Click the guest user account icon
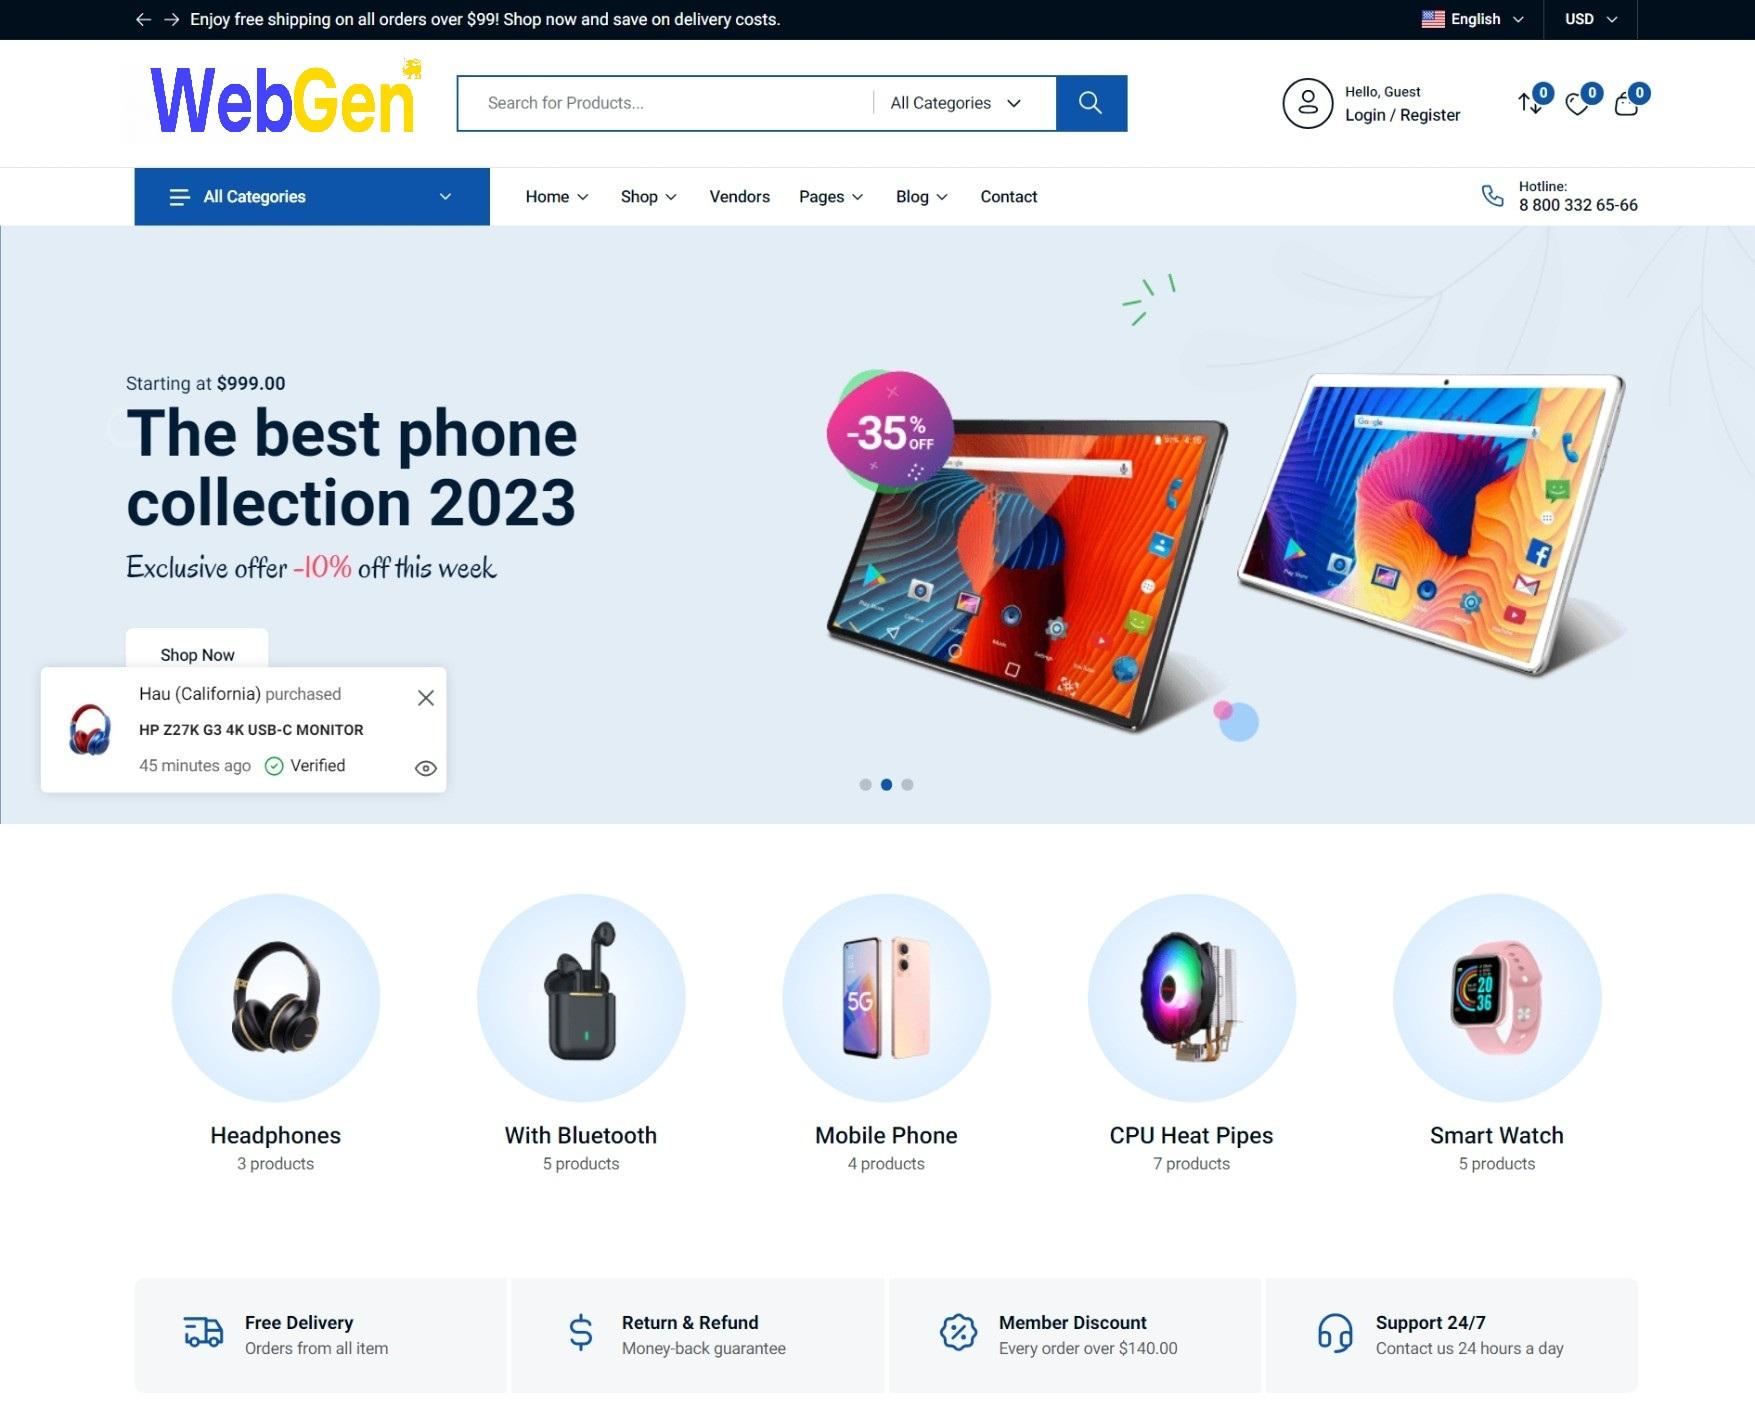This screenshot has height=1404, width=1755. pyautogui.click(x=1308, y=103)
